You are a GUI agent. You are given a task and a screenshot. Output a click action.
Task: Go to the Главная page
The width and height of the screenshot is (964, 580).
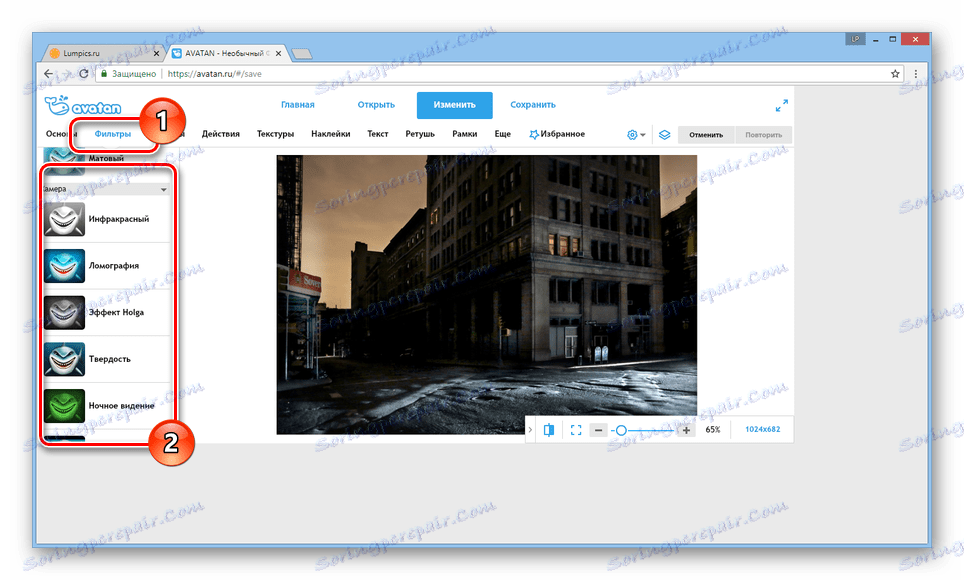click(x=298, y=105)
